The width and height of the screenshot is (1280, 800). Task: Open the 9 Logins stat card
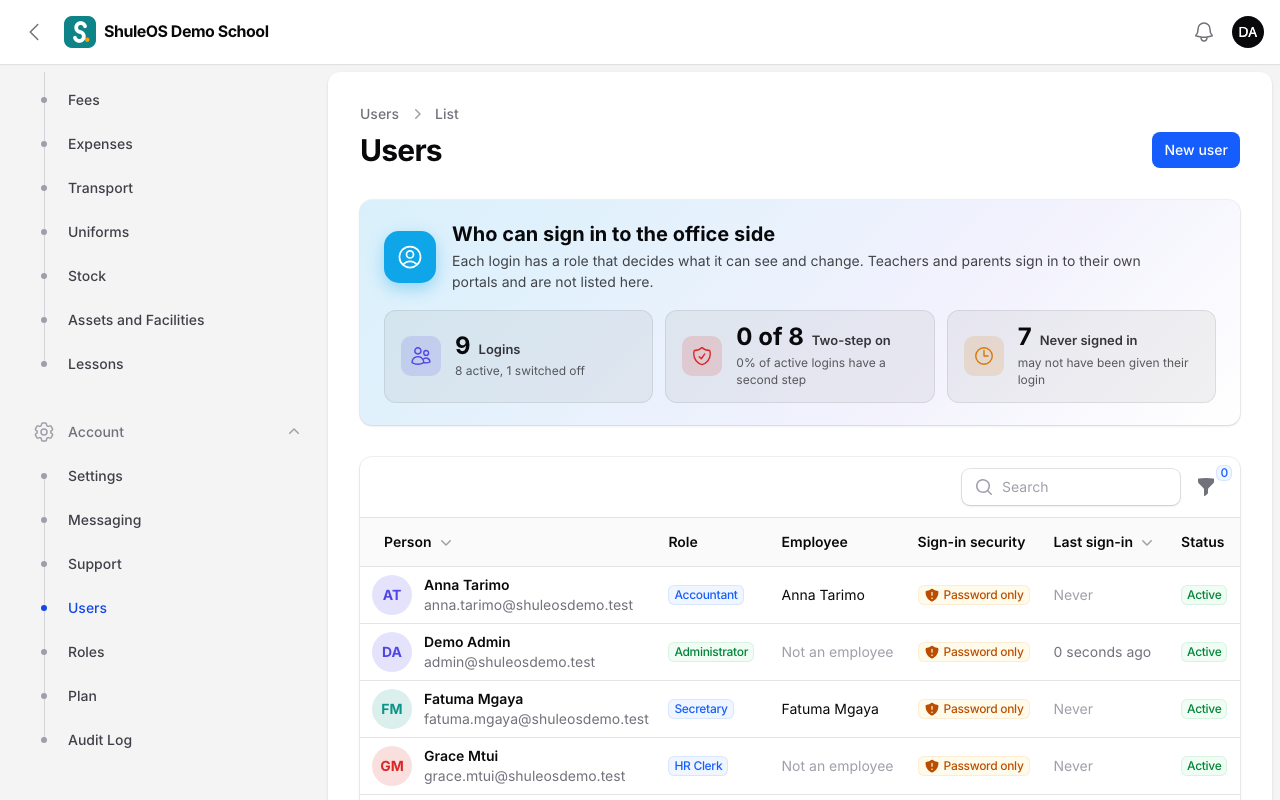pos(518,356)
